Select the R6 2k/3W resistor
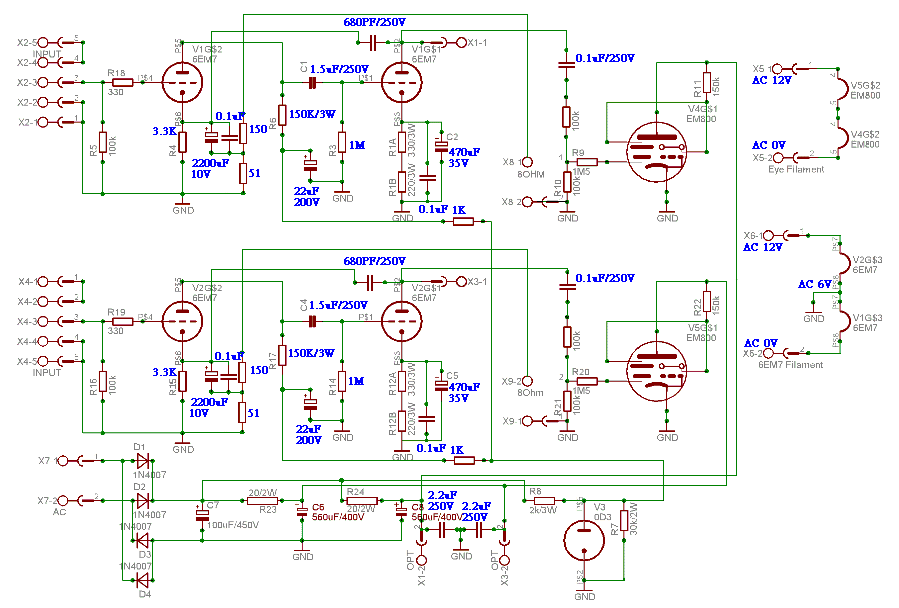The image size is (899, 608). click(x=542, y=500)
